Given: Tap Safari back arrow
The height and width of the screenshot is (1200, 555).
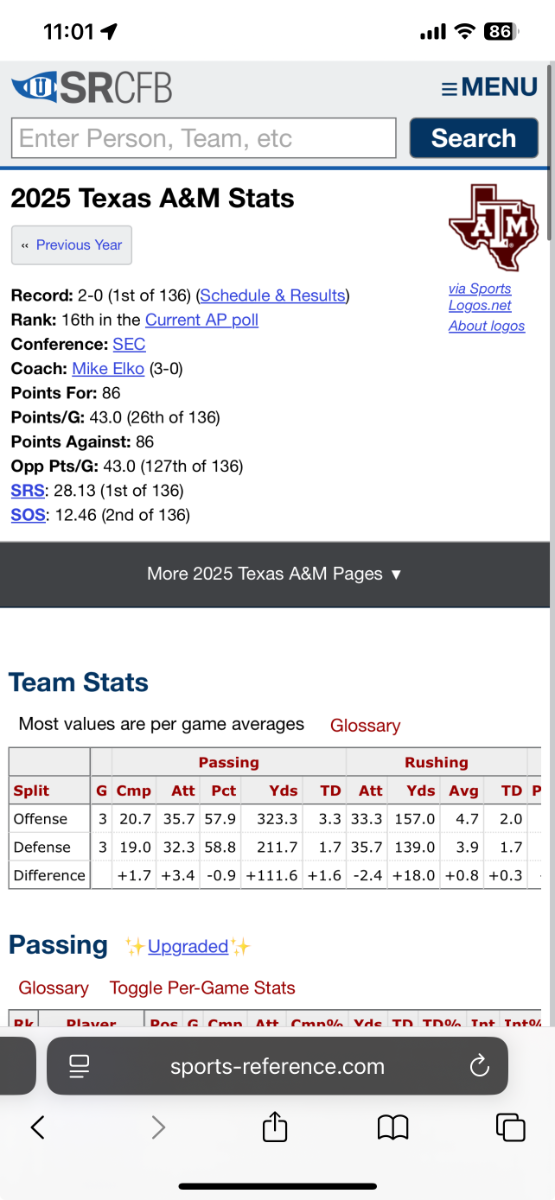Looking at the screenshot, I should pos(38,1128).
